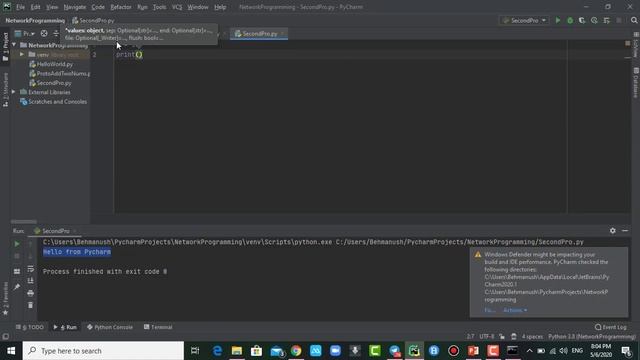Click the restore layout icon in Run panel
The height and width of the screenshot is (360, 640).
[17, 271]
